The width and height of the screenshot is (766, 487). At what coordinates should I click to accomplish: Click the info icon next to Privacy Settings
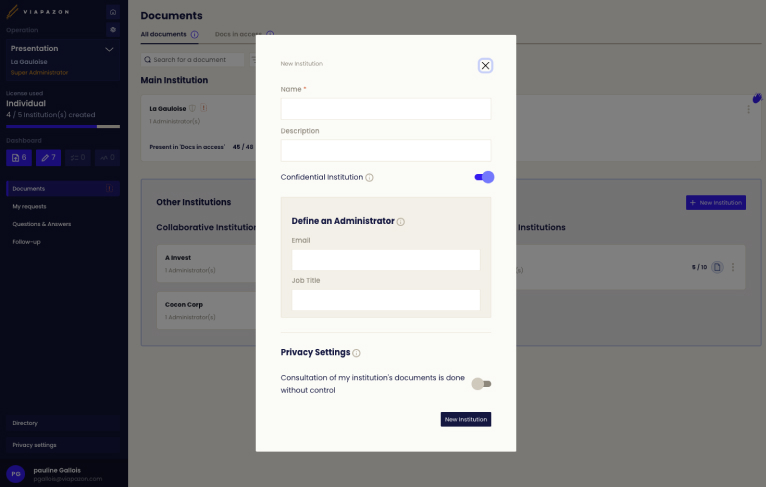point(357,353)
